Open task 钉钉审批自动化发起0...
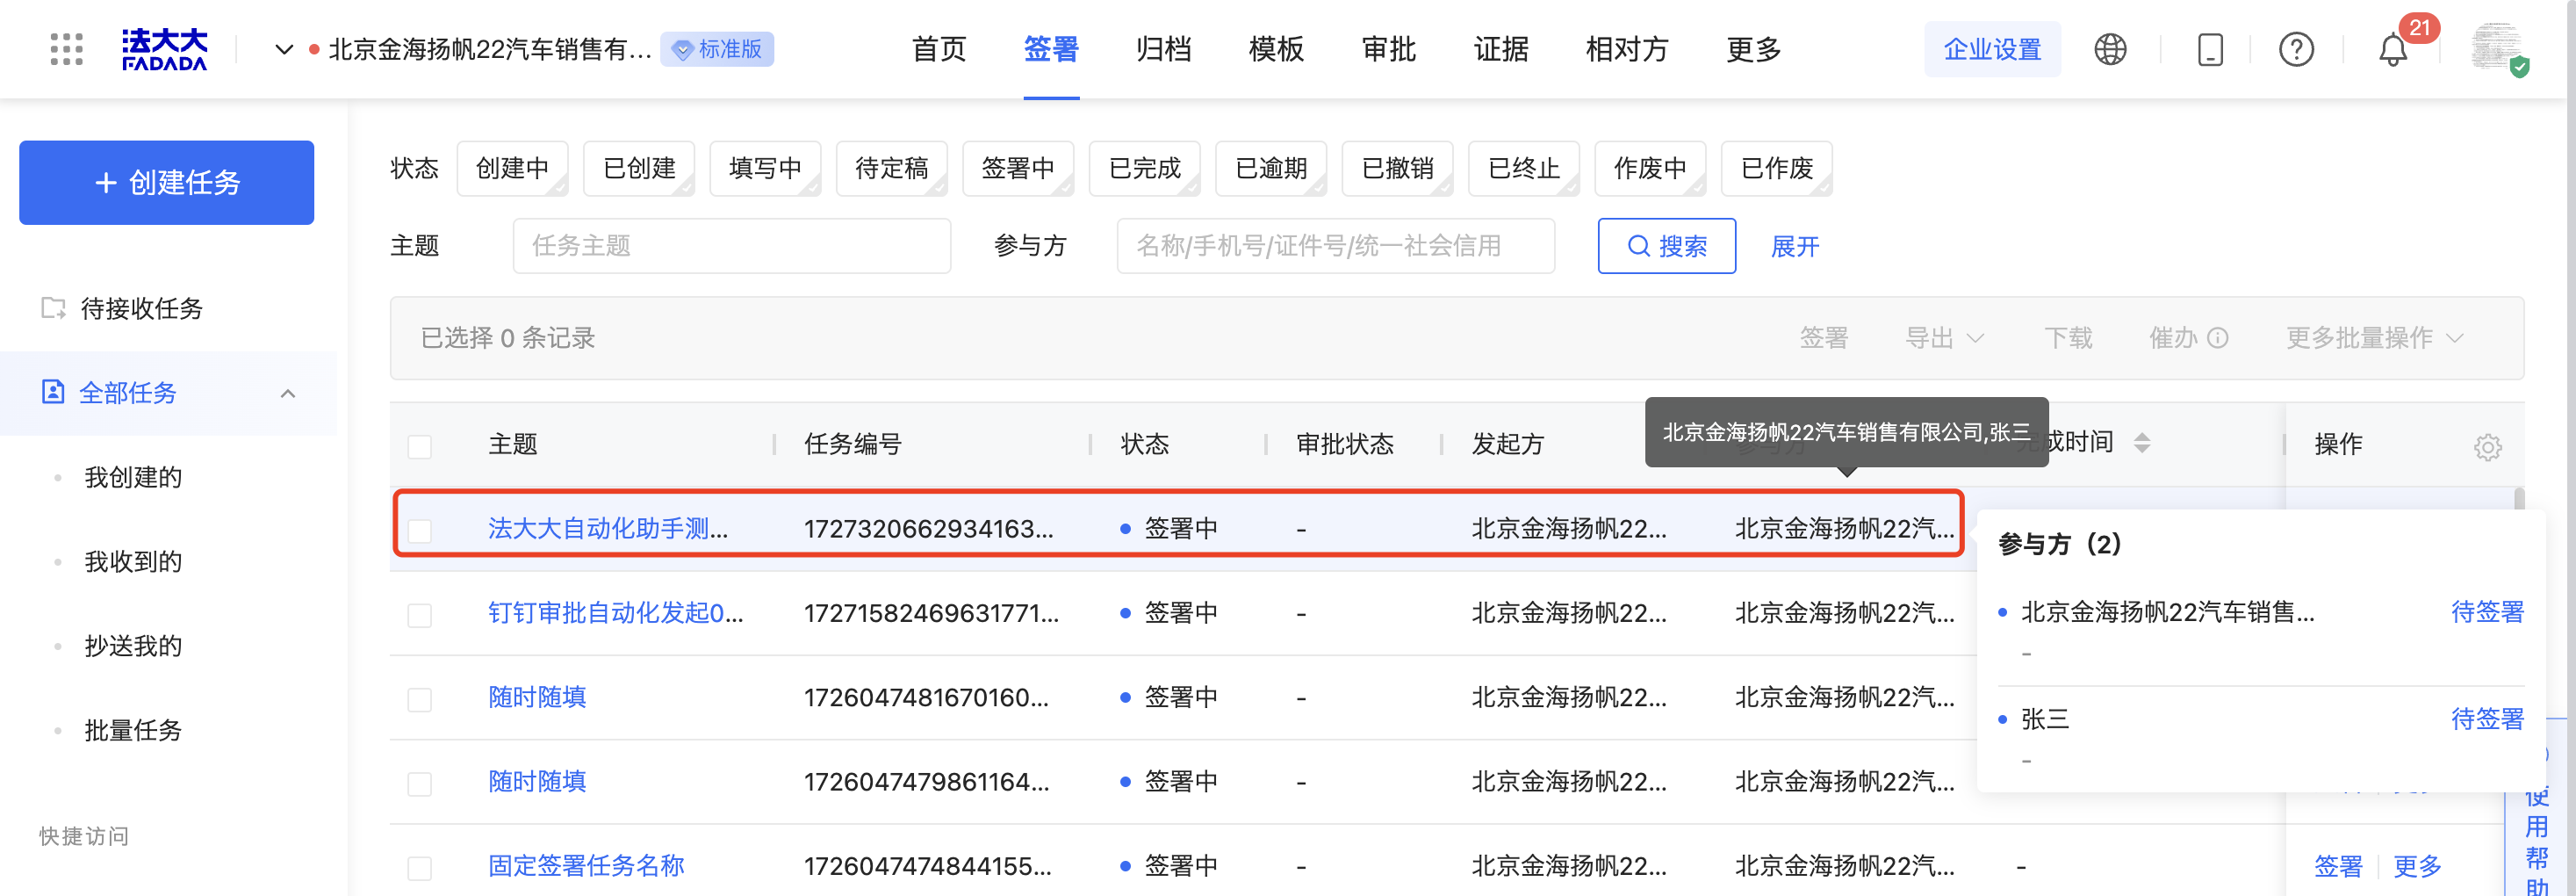 pyautogui.click(x=616, y=612)
